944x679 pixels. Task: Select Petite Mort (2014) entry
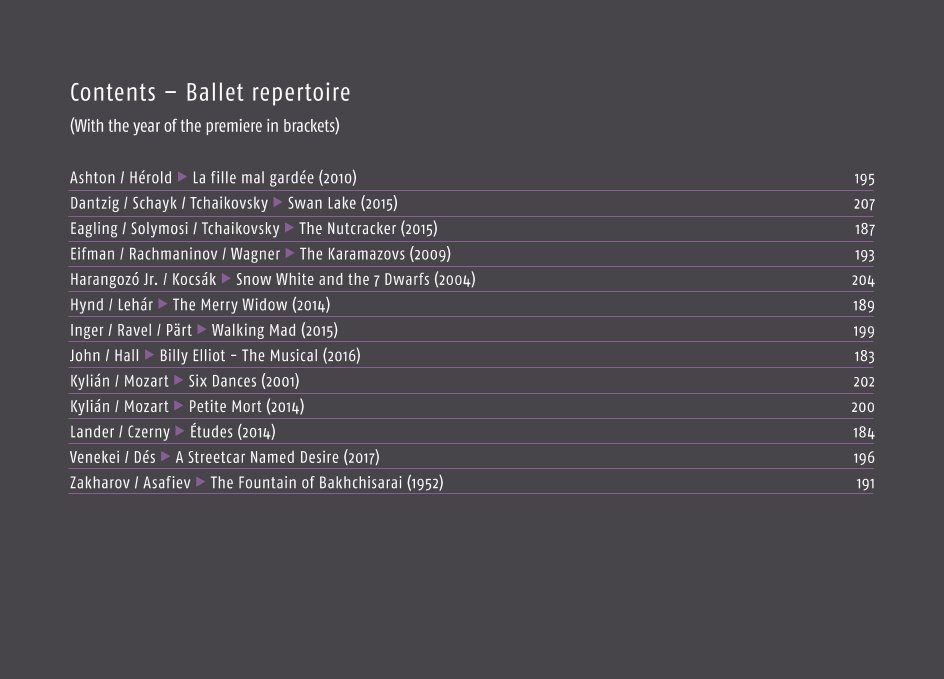[x=471, y=406]
